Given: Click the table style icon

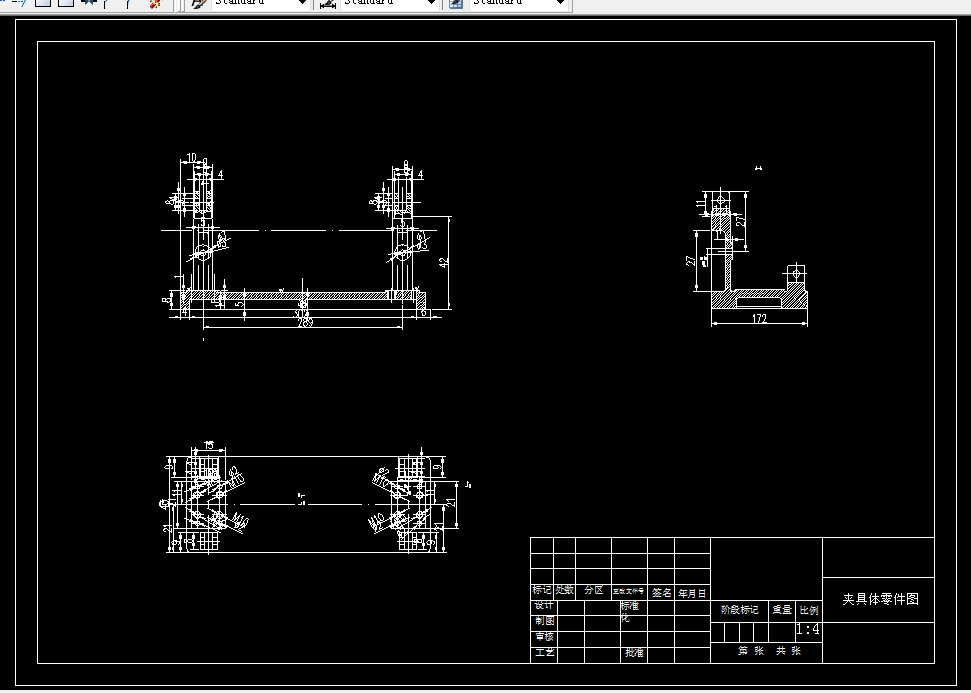Looking at the screenshot, I should 456,3.
